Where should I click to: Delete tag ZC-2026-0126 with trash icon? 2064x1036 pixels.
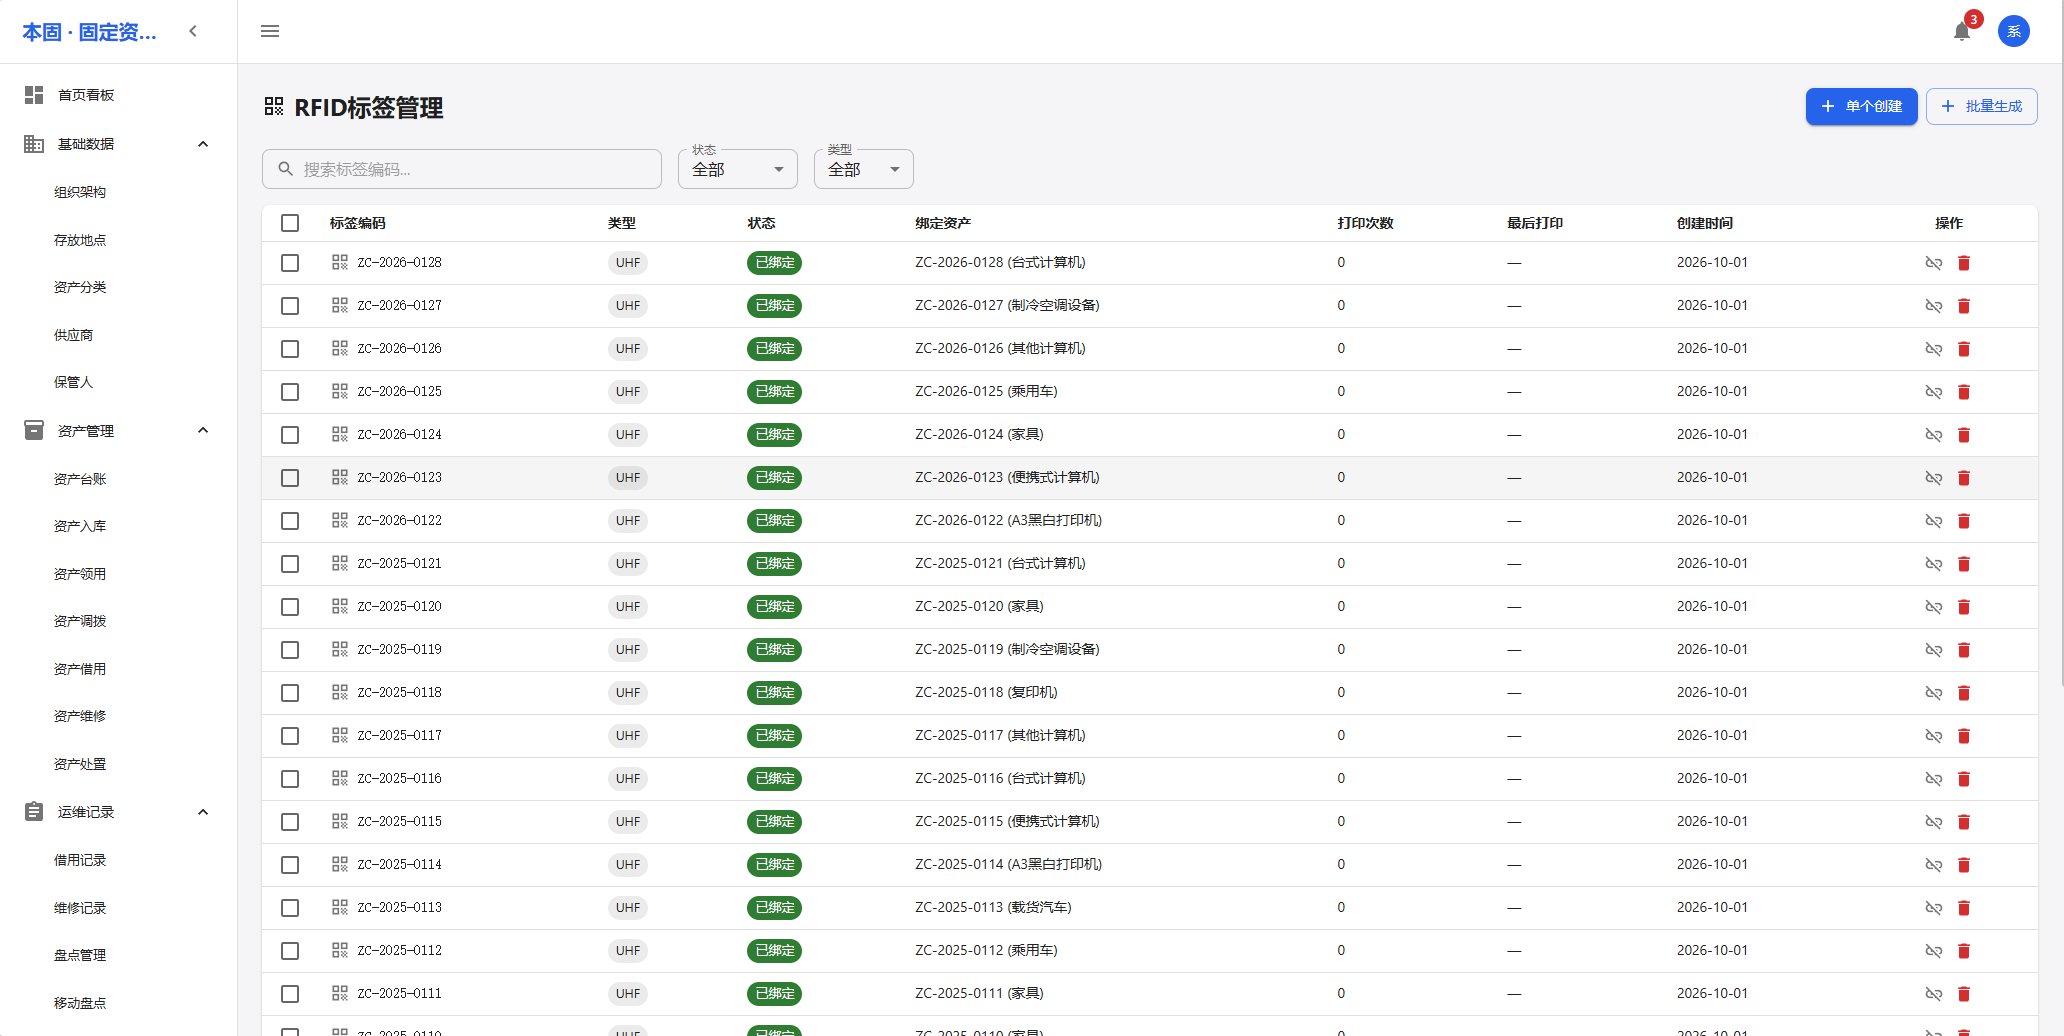click(x=1963, y=349)
